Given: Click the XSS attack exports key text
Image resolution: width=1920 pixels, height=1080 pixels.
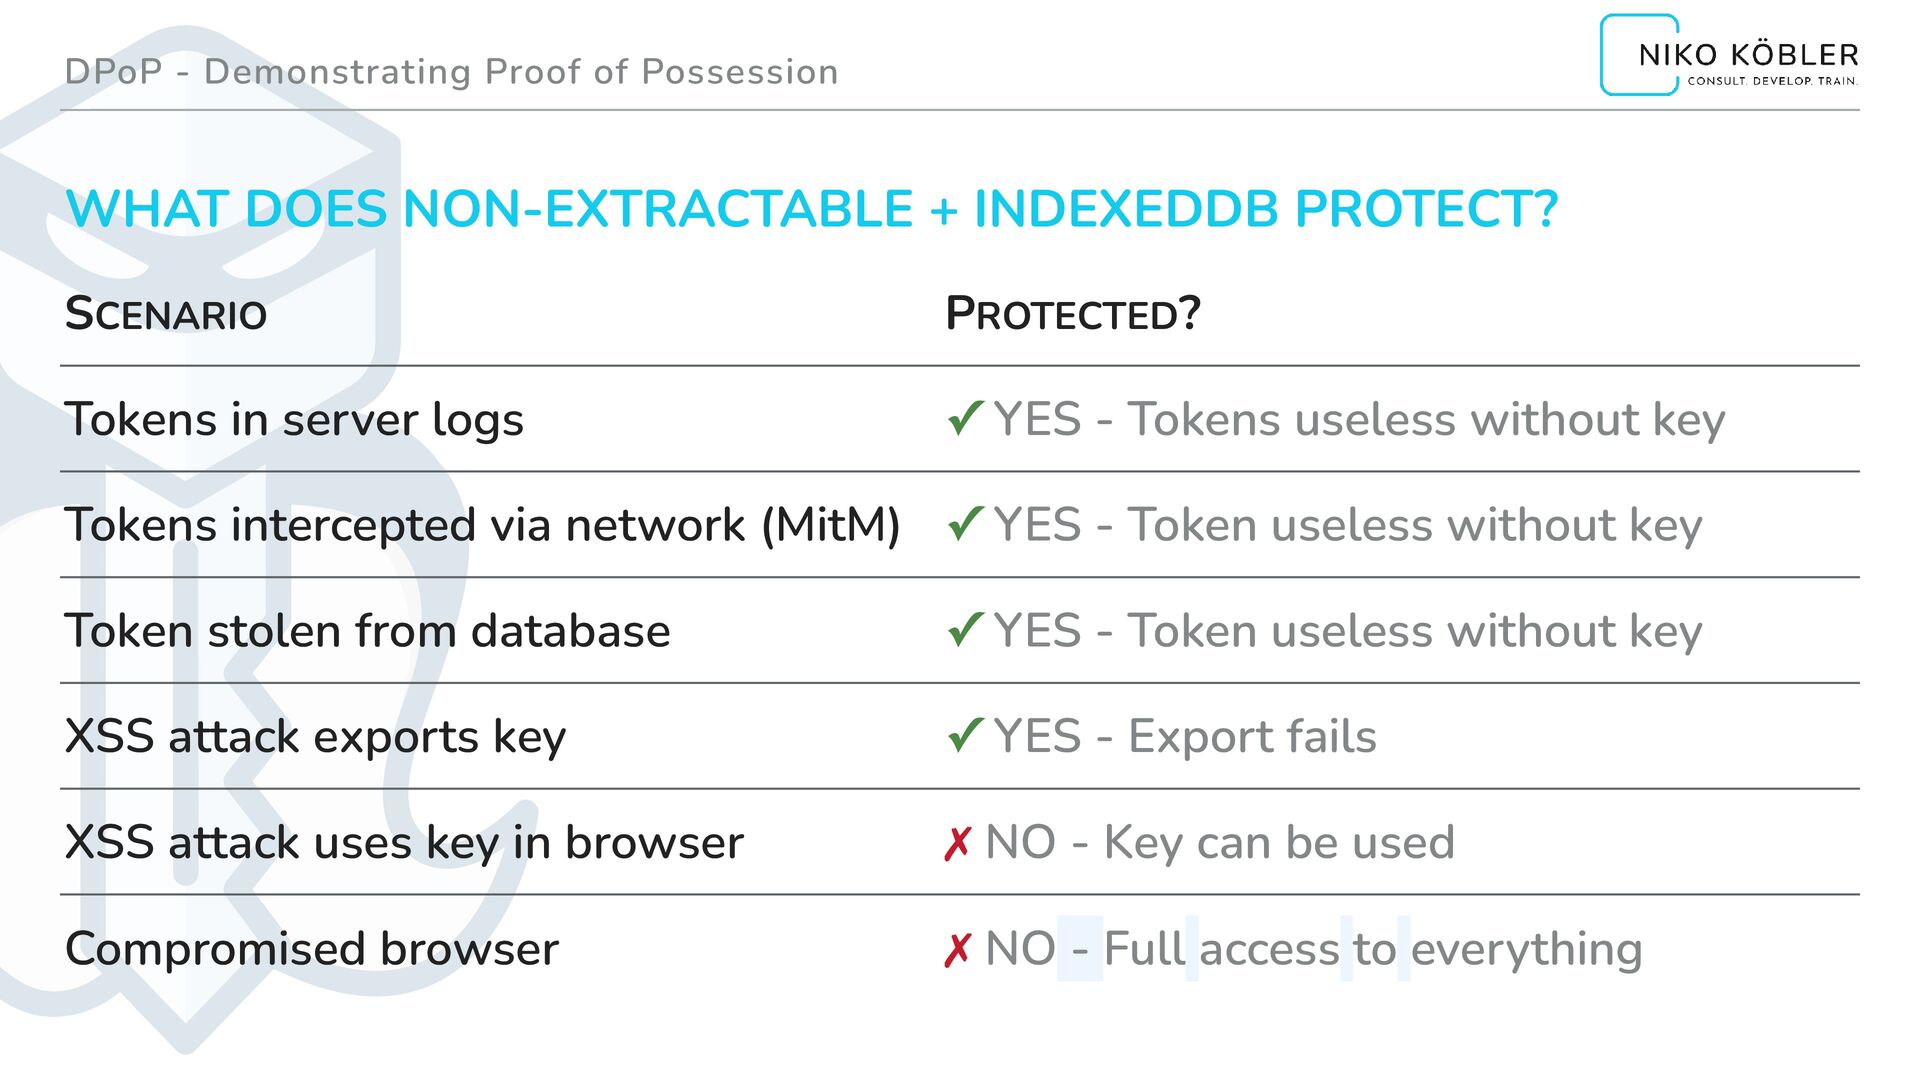Looking at the screenshot, I should click(x=315, y=737).
